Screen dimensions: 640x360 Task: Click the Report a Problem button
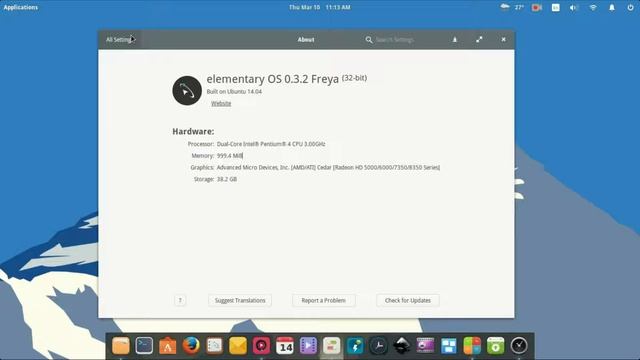(x=324, y=300)
